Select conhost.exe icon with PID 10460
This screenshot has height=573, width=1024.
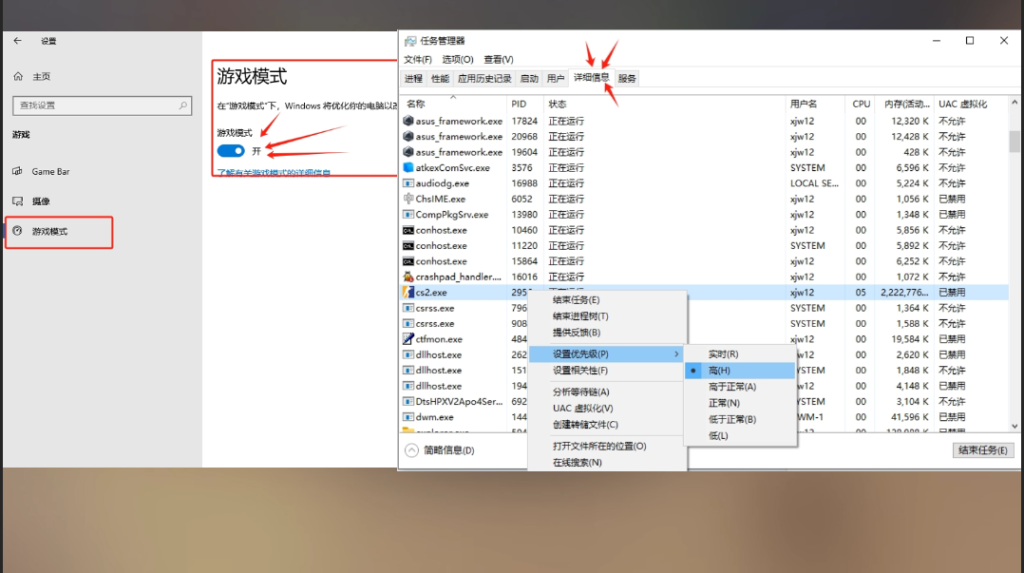[408, 230]
